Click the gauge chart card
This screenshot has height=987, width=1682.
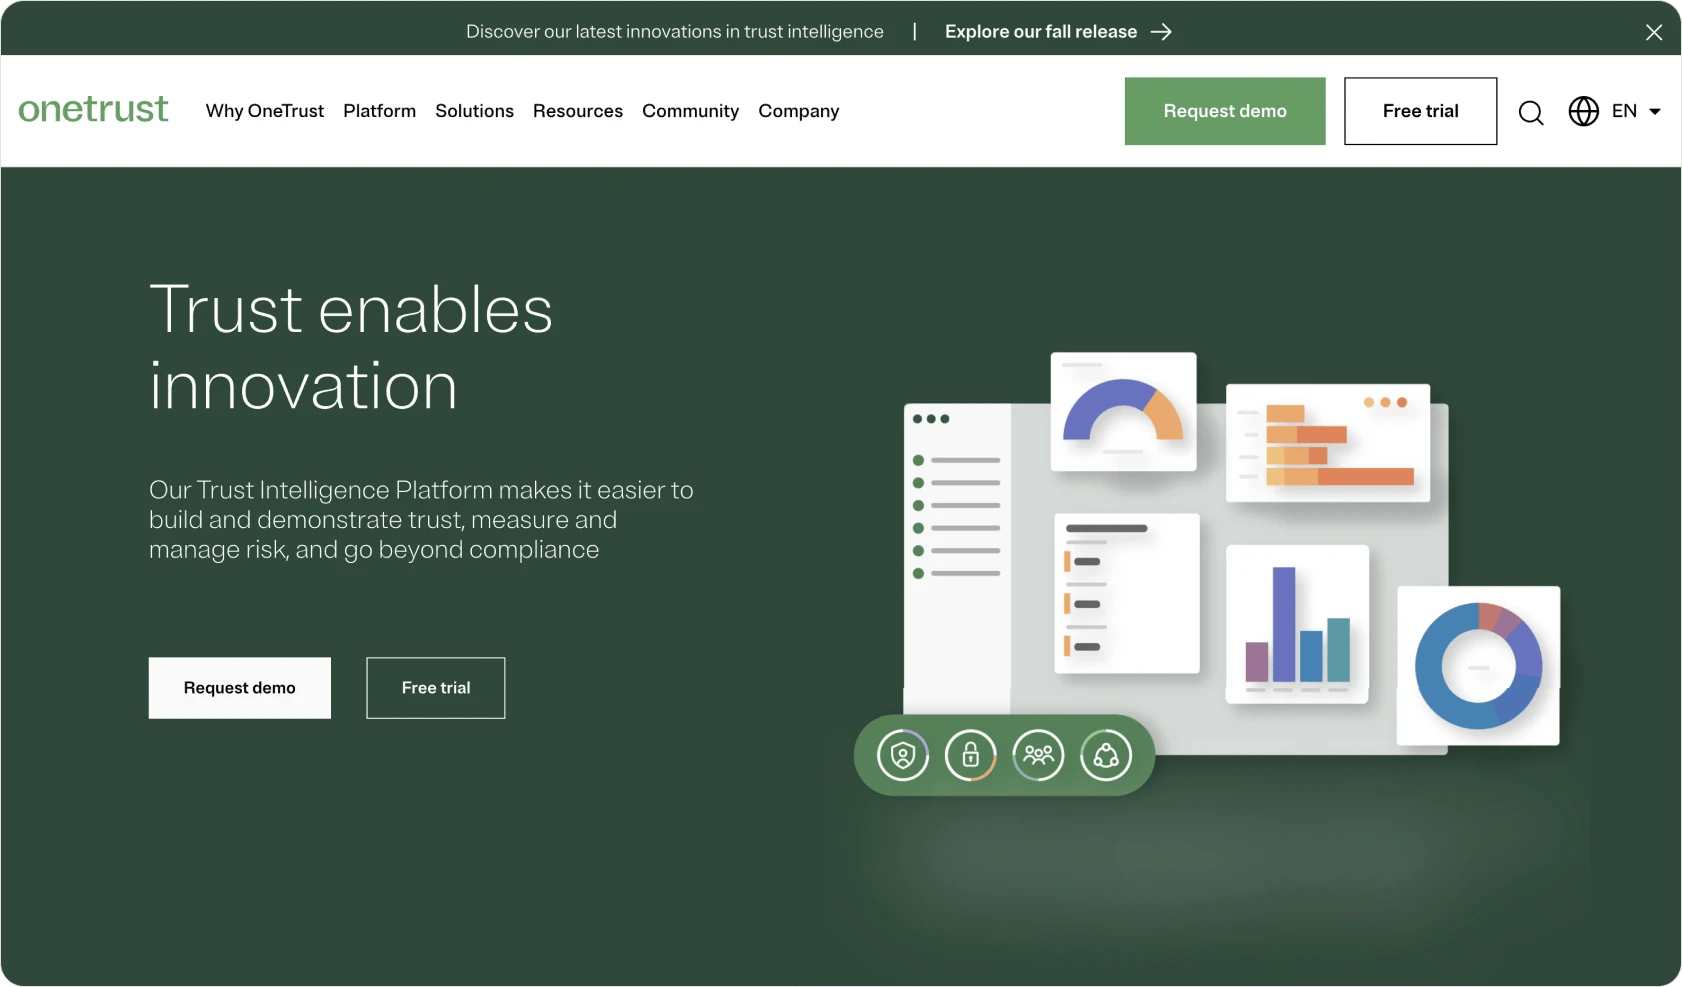(x=1123, y=411)
